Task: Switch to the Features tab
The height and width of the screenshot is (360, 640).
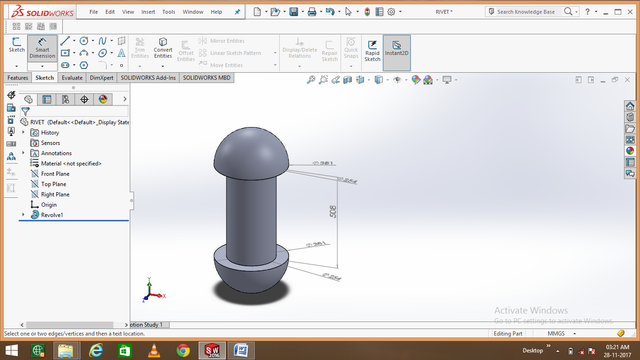Action: tap(18, 78)
